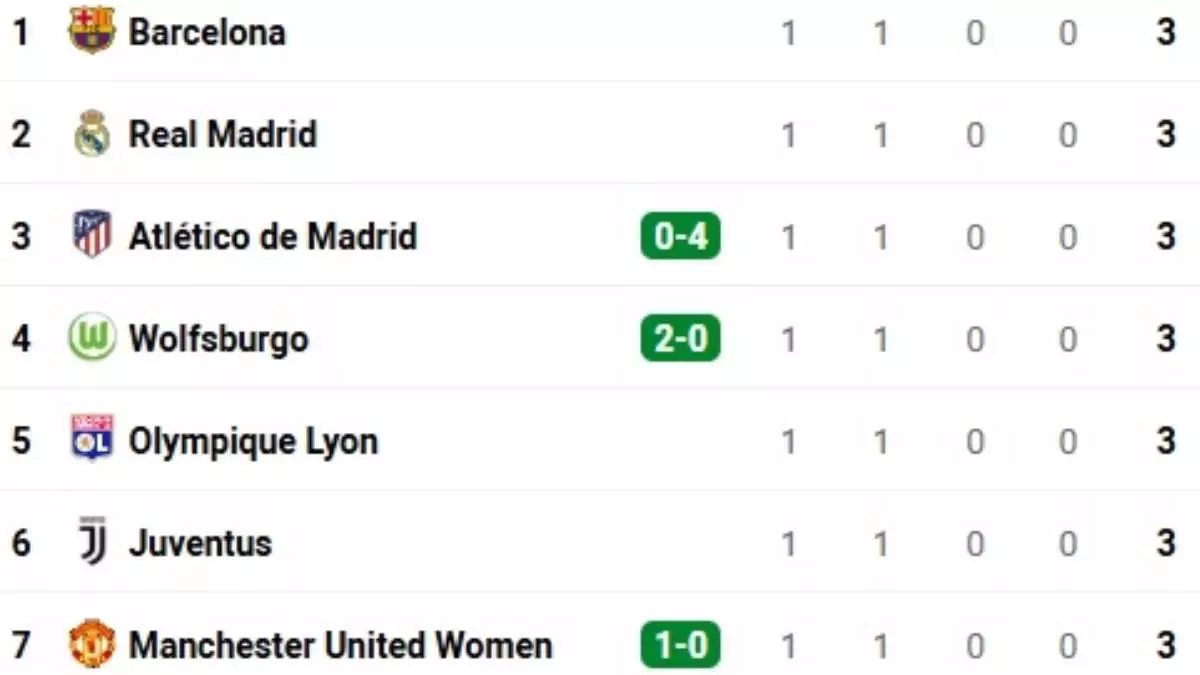This screenshot has height=675, width=1200.
Task: Click the Juventus club crest
Action: [x=91, y=543]
